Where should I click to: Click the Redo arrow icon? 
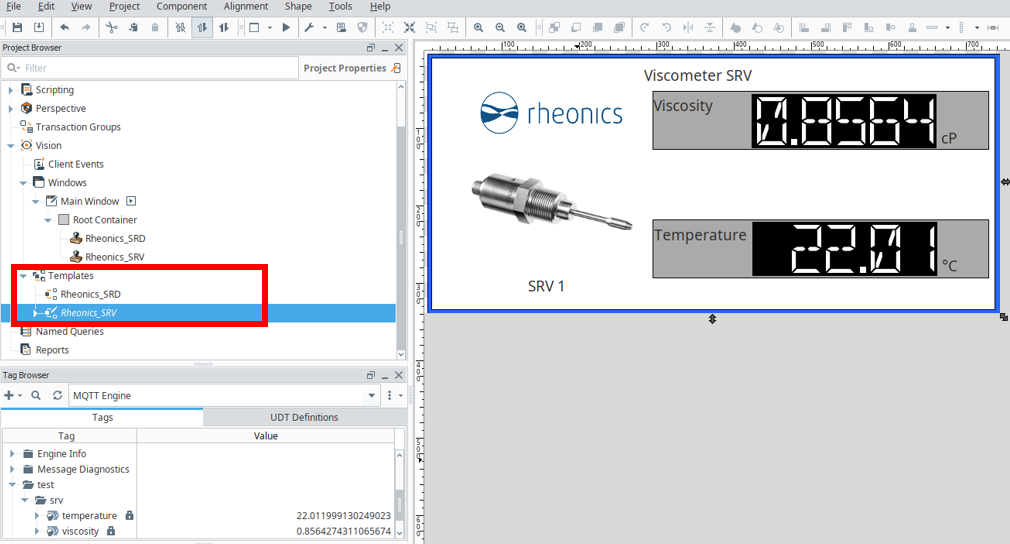tap(86, 27)
